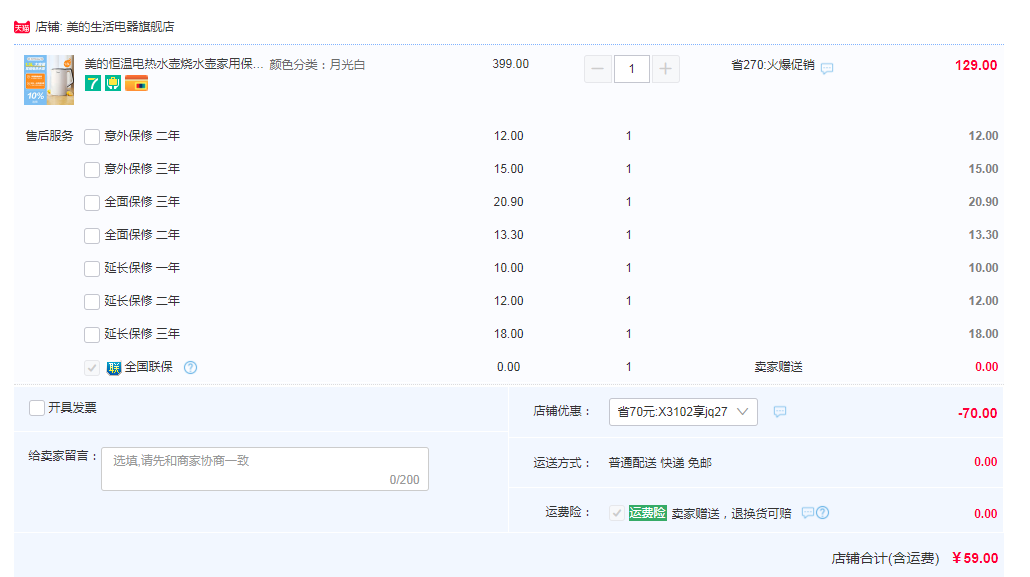Open the 店铺优惠 省70元 dropdown
The image size is (1030, 577).
[x=683, y=412]
